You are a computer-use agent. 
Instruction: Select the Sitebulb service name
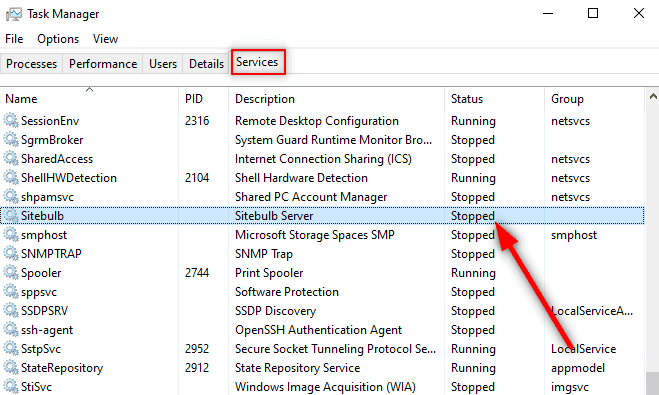(42, 216)
